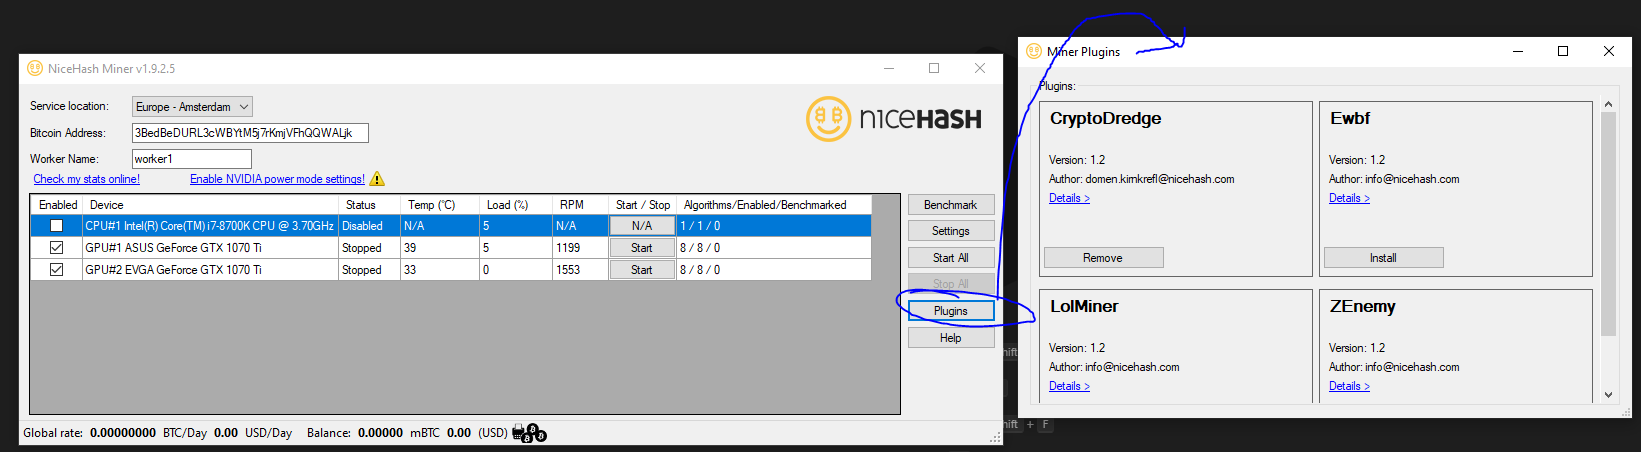Click the Miner Plugins vertical scrollbar thumb

click(x=1608, y=223)
